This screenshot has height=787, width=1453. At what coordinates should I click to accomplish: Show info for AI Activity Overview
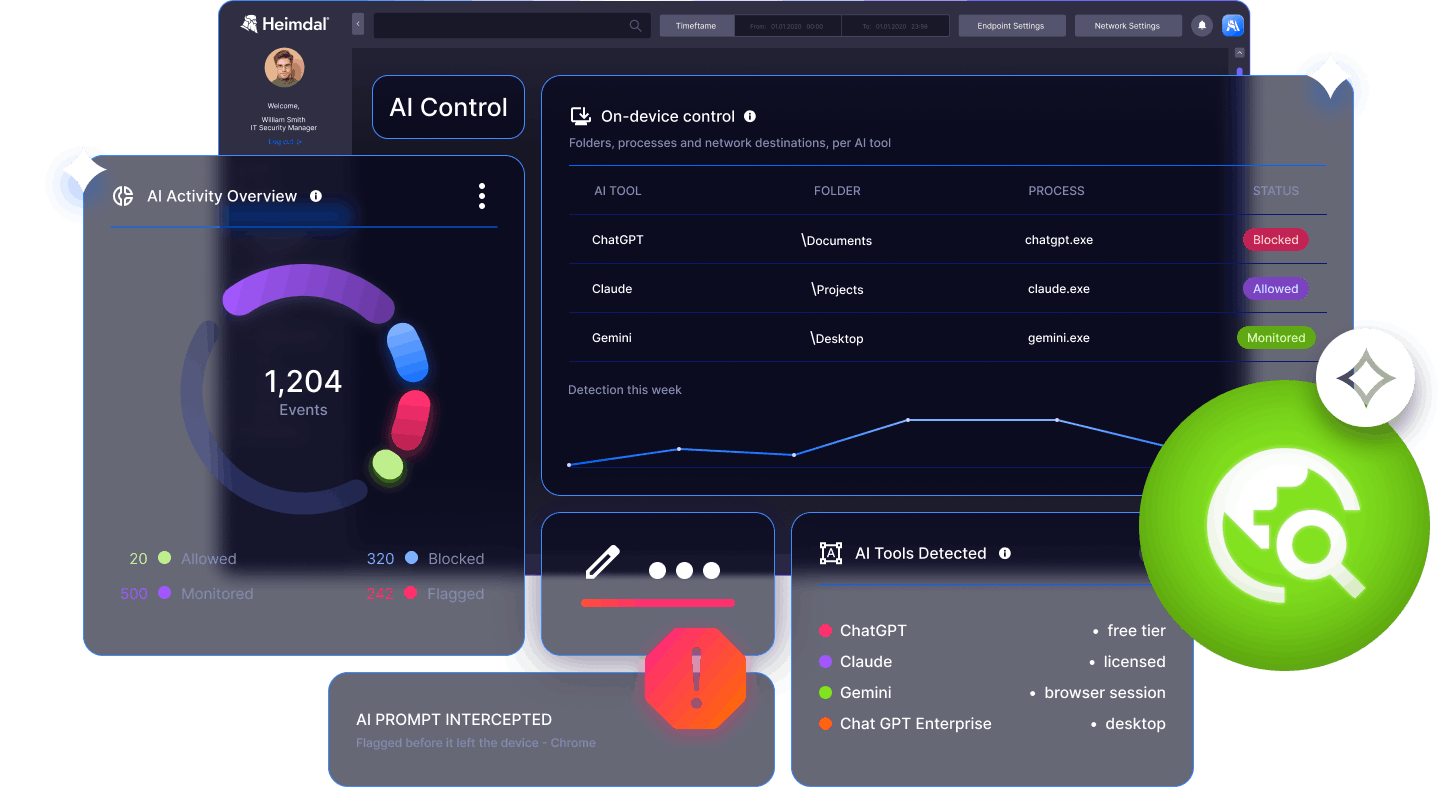[316, 196]
